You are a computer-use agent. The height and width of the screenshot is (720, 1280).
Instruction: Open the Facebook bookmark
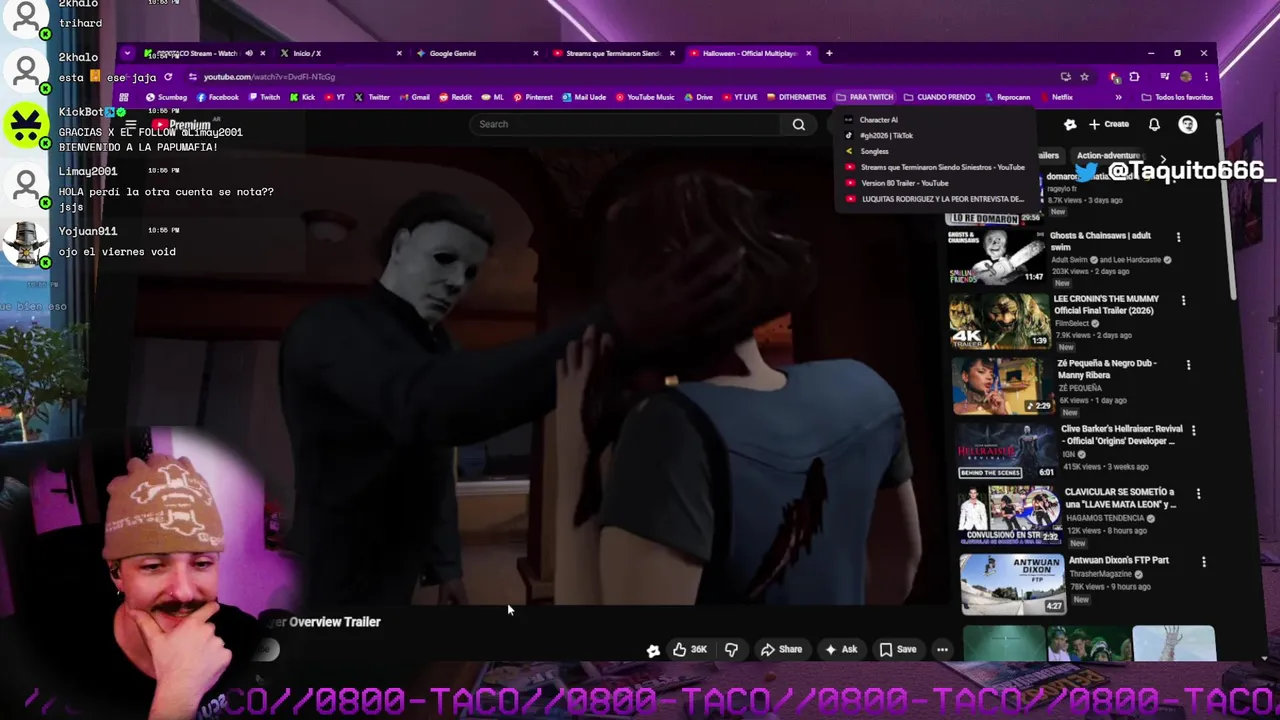point(217,97)
